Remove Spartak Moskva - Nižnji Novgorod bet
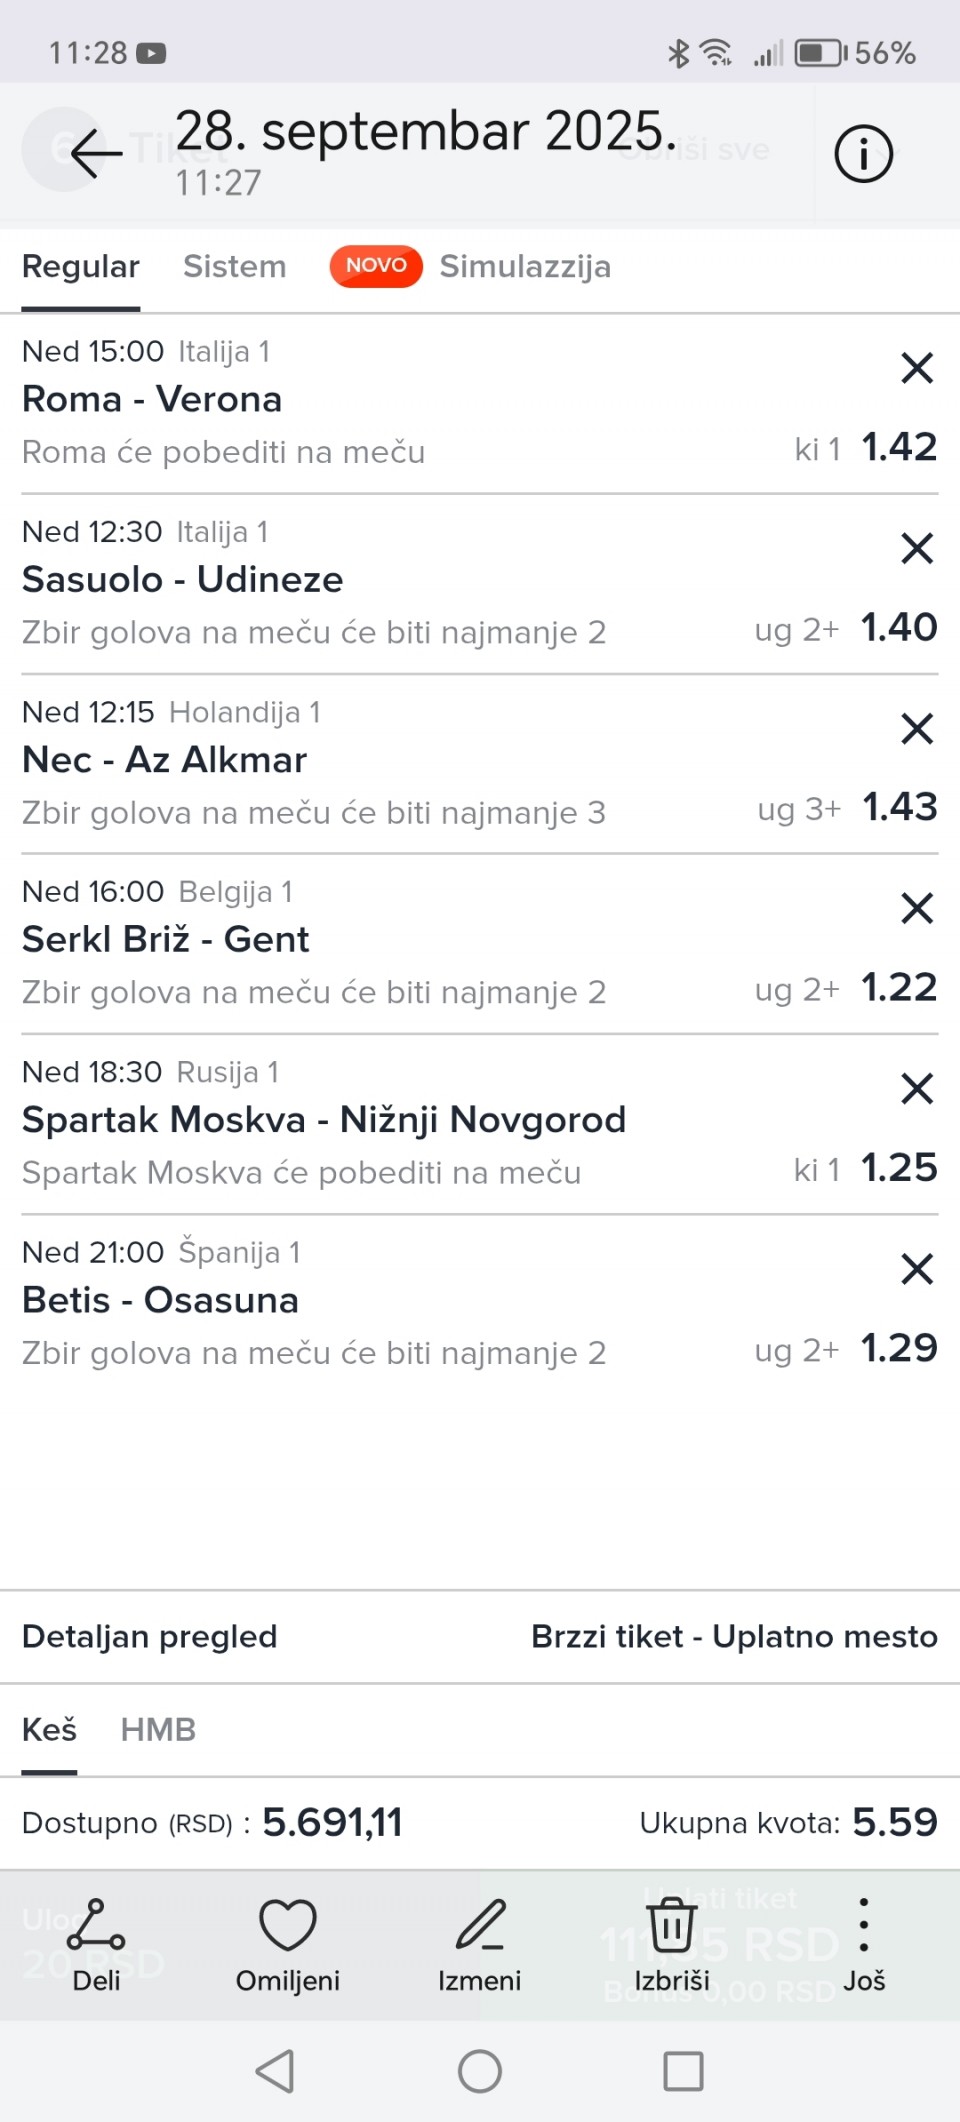960x2122 pixels. 916,1088
